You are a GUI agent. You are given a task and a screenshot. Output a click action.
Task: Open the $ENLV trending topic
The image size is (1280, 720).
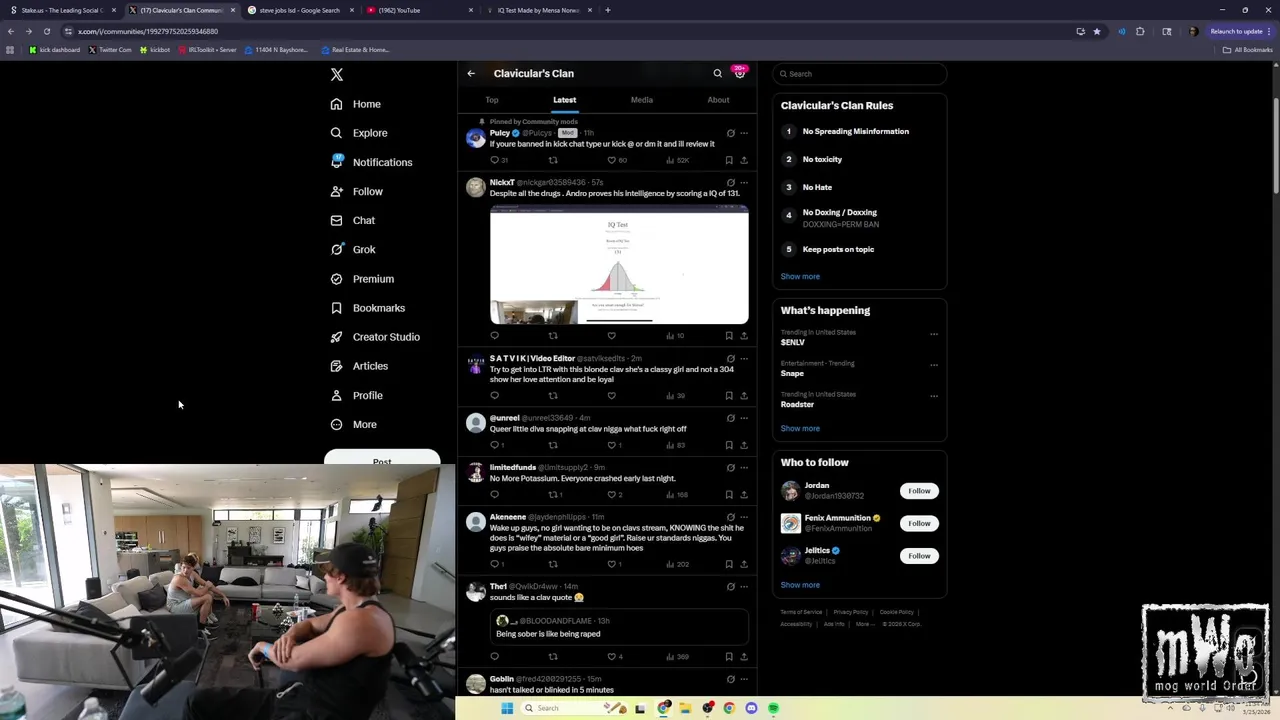793,342
